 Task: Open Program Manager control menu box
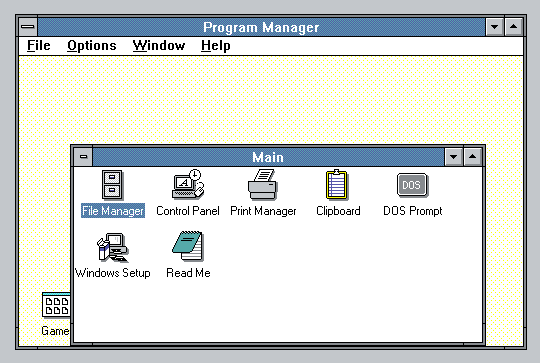[x=28, y=27]
